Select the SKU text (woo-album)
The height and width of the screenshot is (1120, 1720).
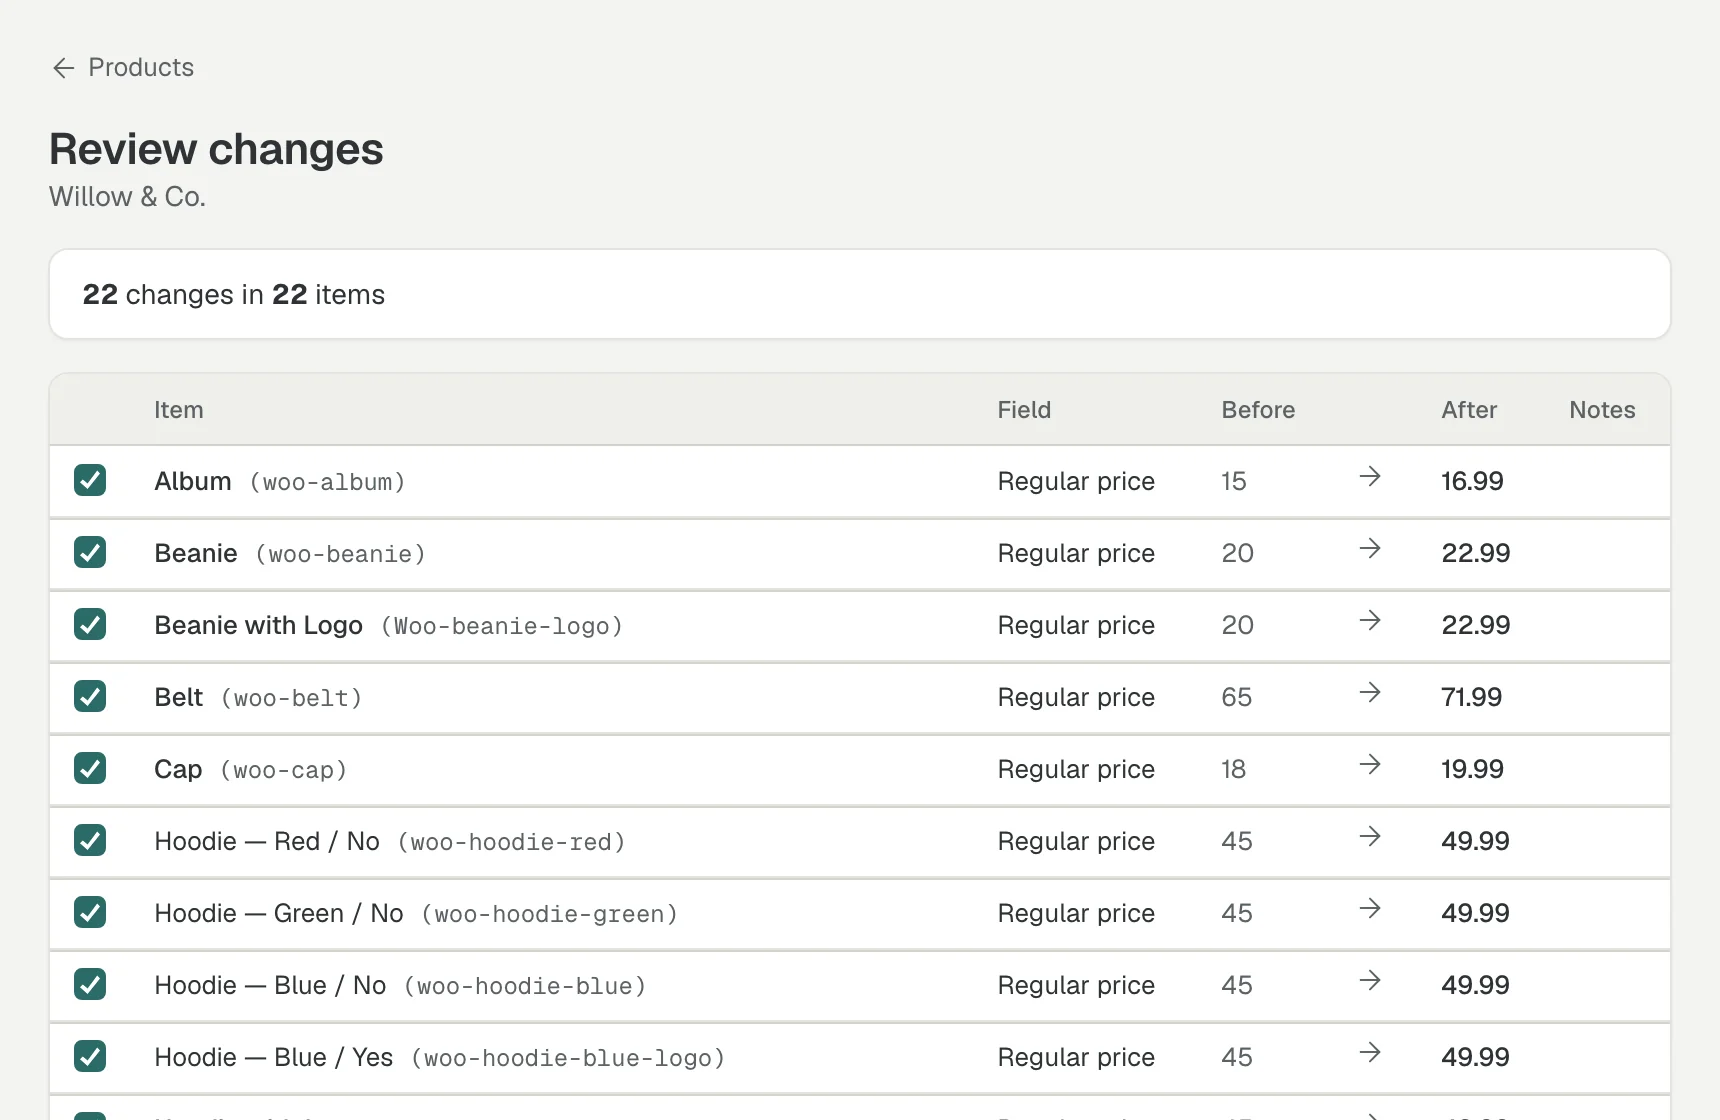coord(328,482)
